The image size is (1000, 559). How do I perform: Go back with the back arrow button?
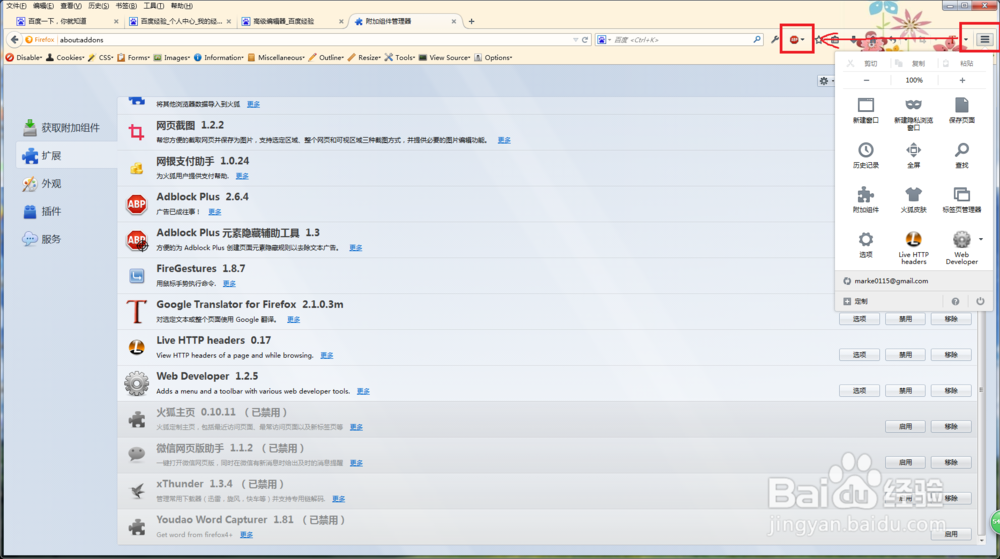click(14, 40)
